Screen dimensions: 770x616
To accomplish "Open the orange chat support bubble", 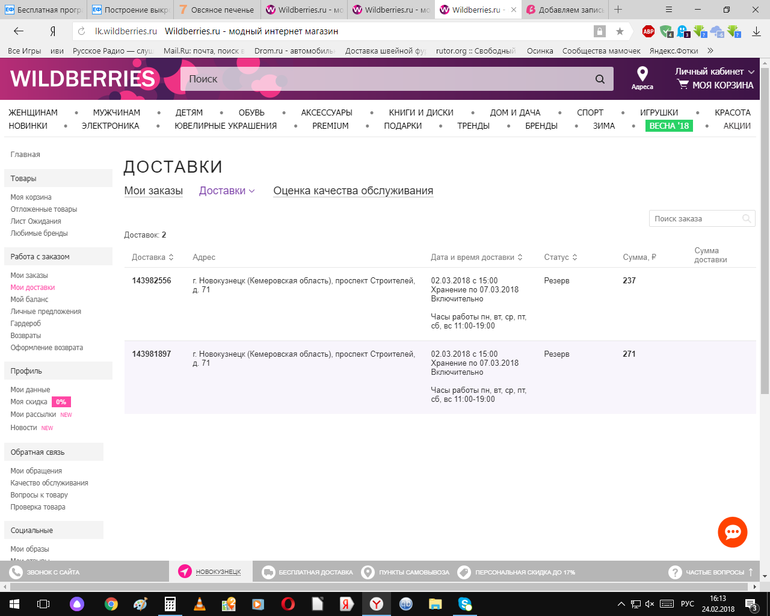I will point(732,533).
